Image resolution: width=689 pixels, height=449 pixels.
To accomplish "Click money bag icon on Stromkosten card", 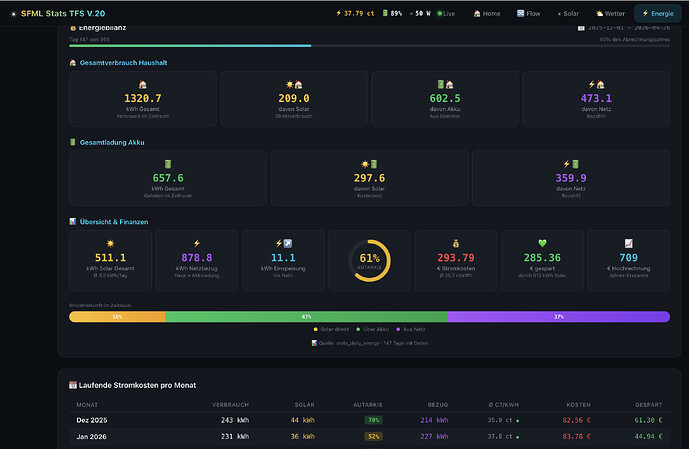I will [456, 243].
